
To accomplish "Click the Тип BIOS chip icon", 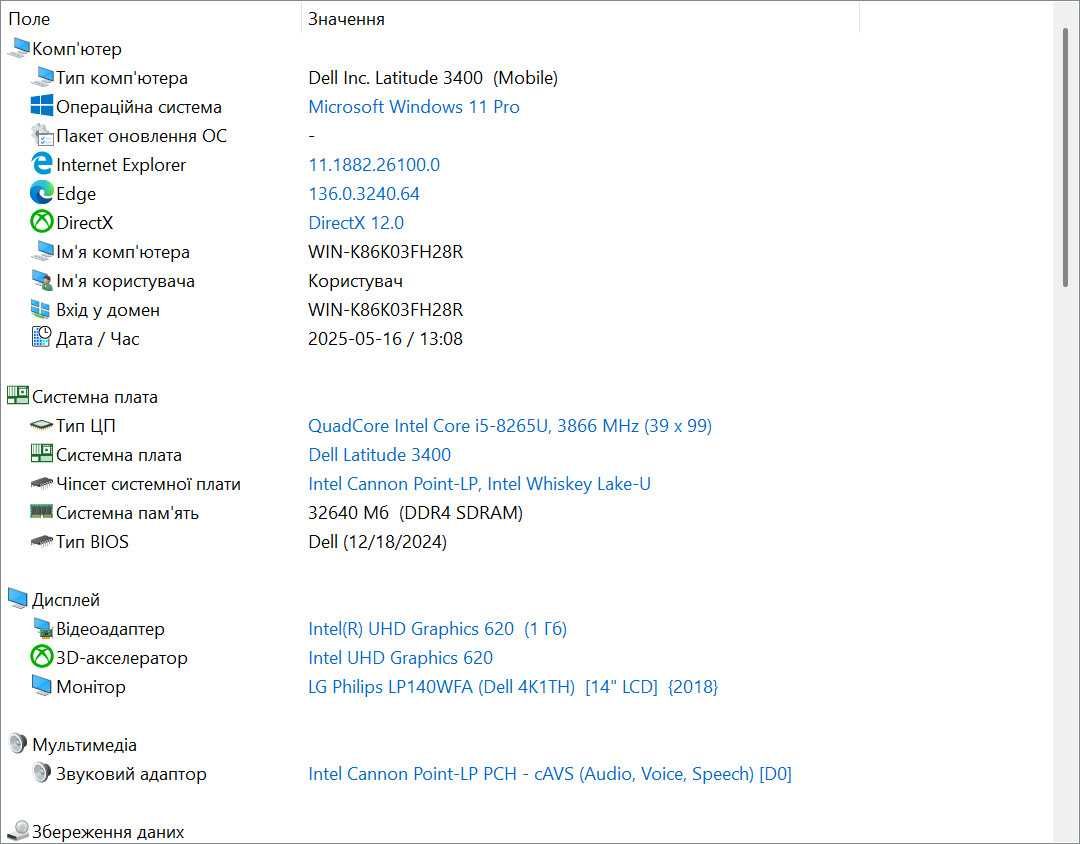I will pyautogui.click(x=42, y=541).
